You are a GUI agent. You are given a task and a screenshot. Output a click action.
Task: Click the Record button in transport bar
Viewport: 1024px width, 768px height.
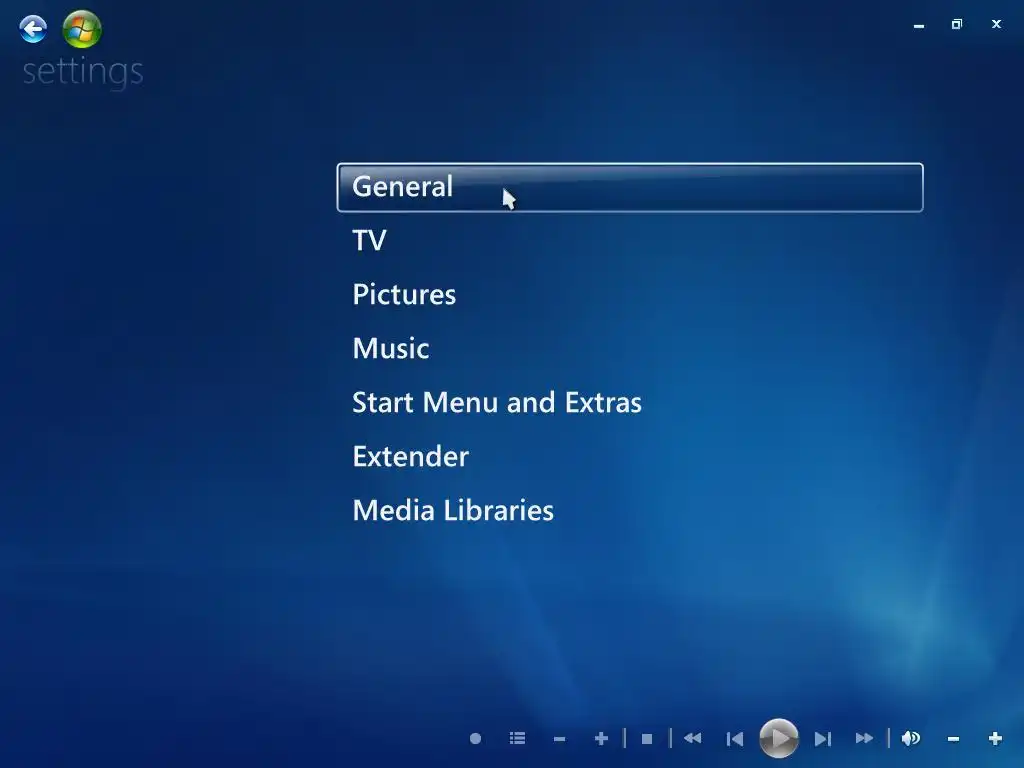475,739
